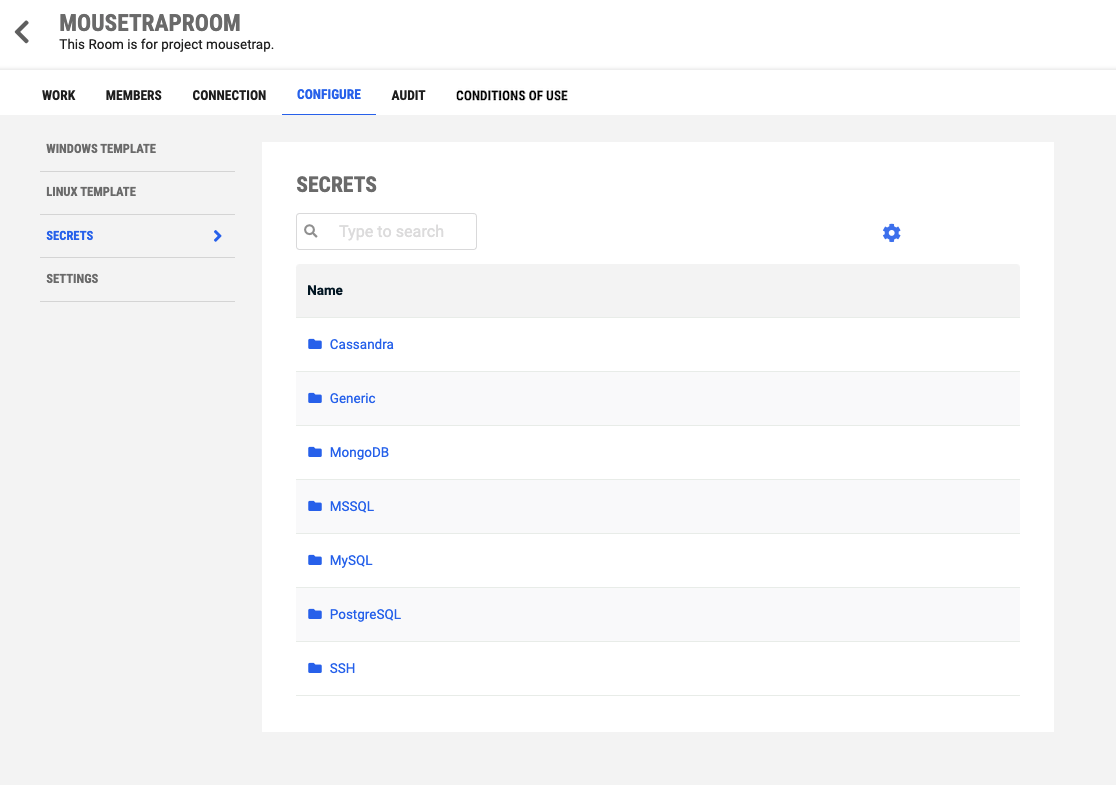Go back using the left arrow icon

pyautogui.click(x=22, y=32)
